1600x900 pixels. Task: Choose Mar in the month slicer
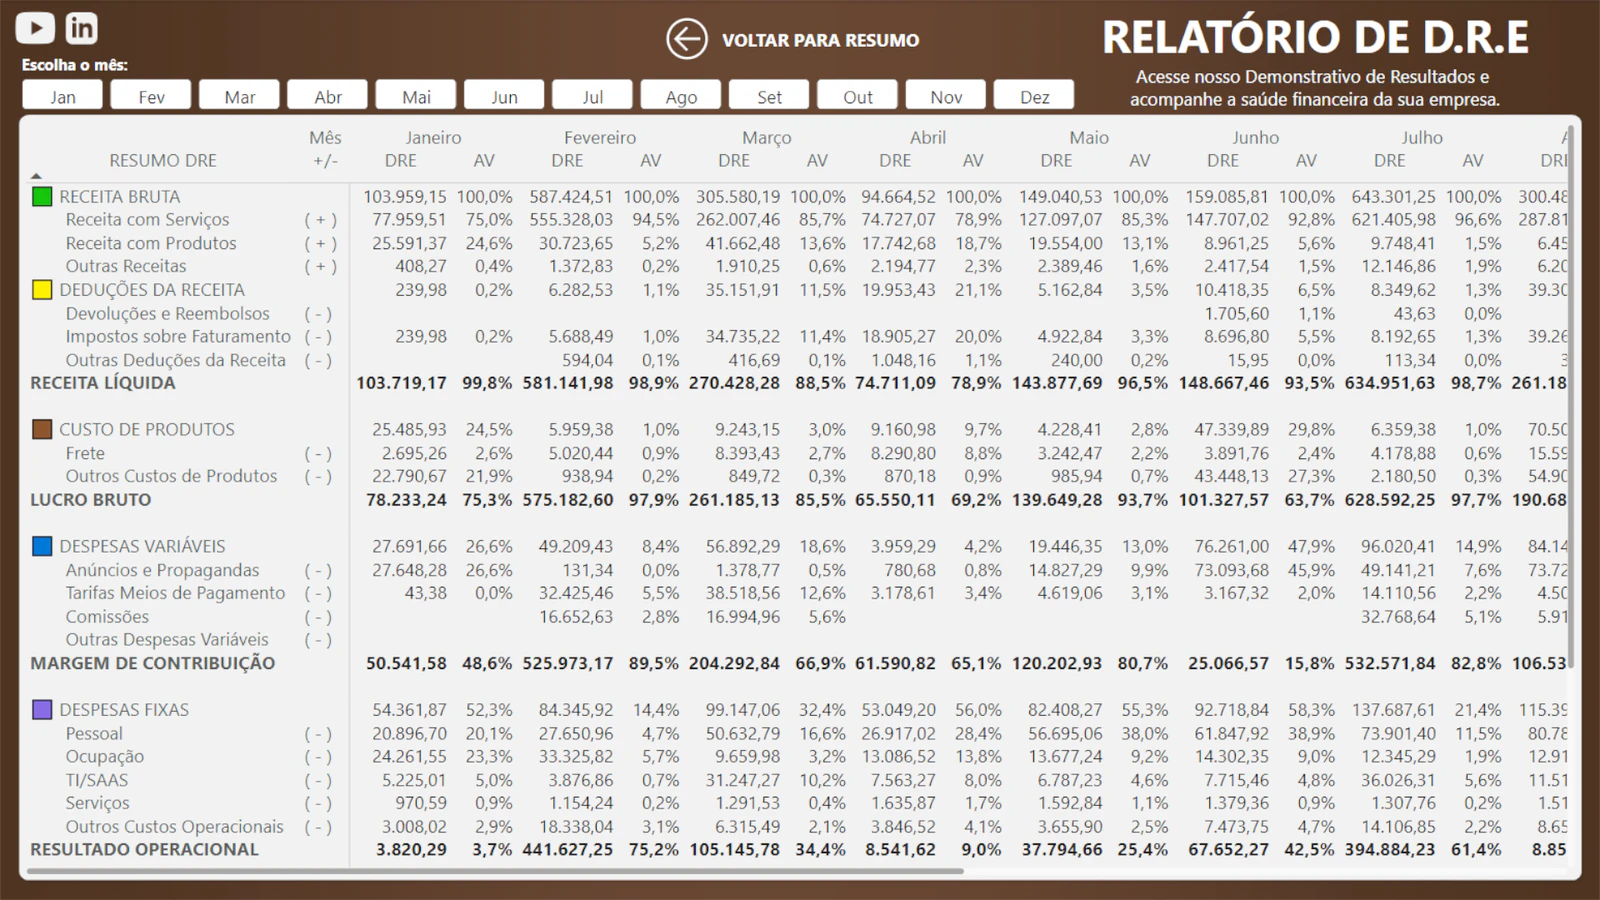coord(240,97)
